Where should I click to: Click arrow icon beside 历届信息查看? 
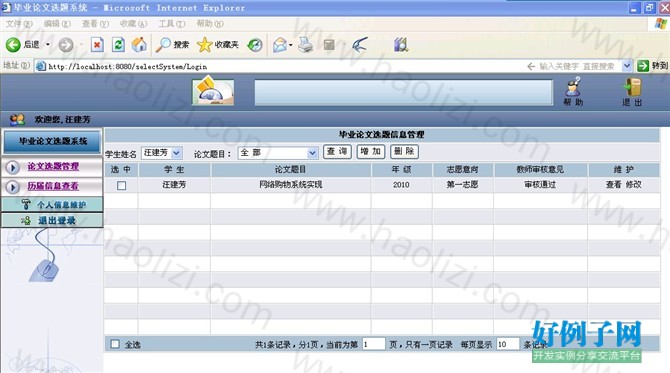tap(13, 187)
